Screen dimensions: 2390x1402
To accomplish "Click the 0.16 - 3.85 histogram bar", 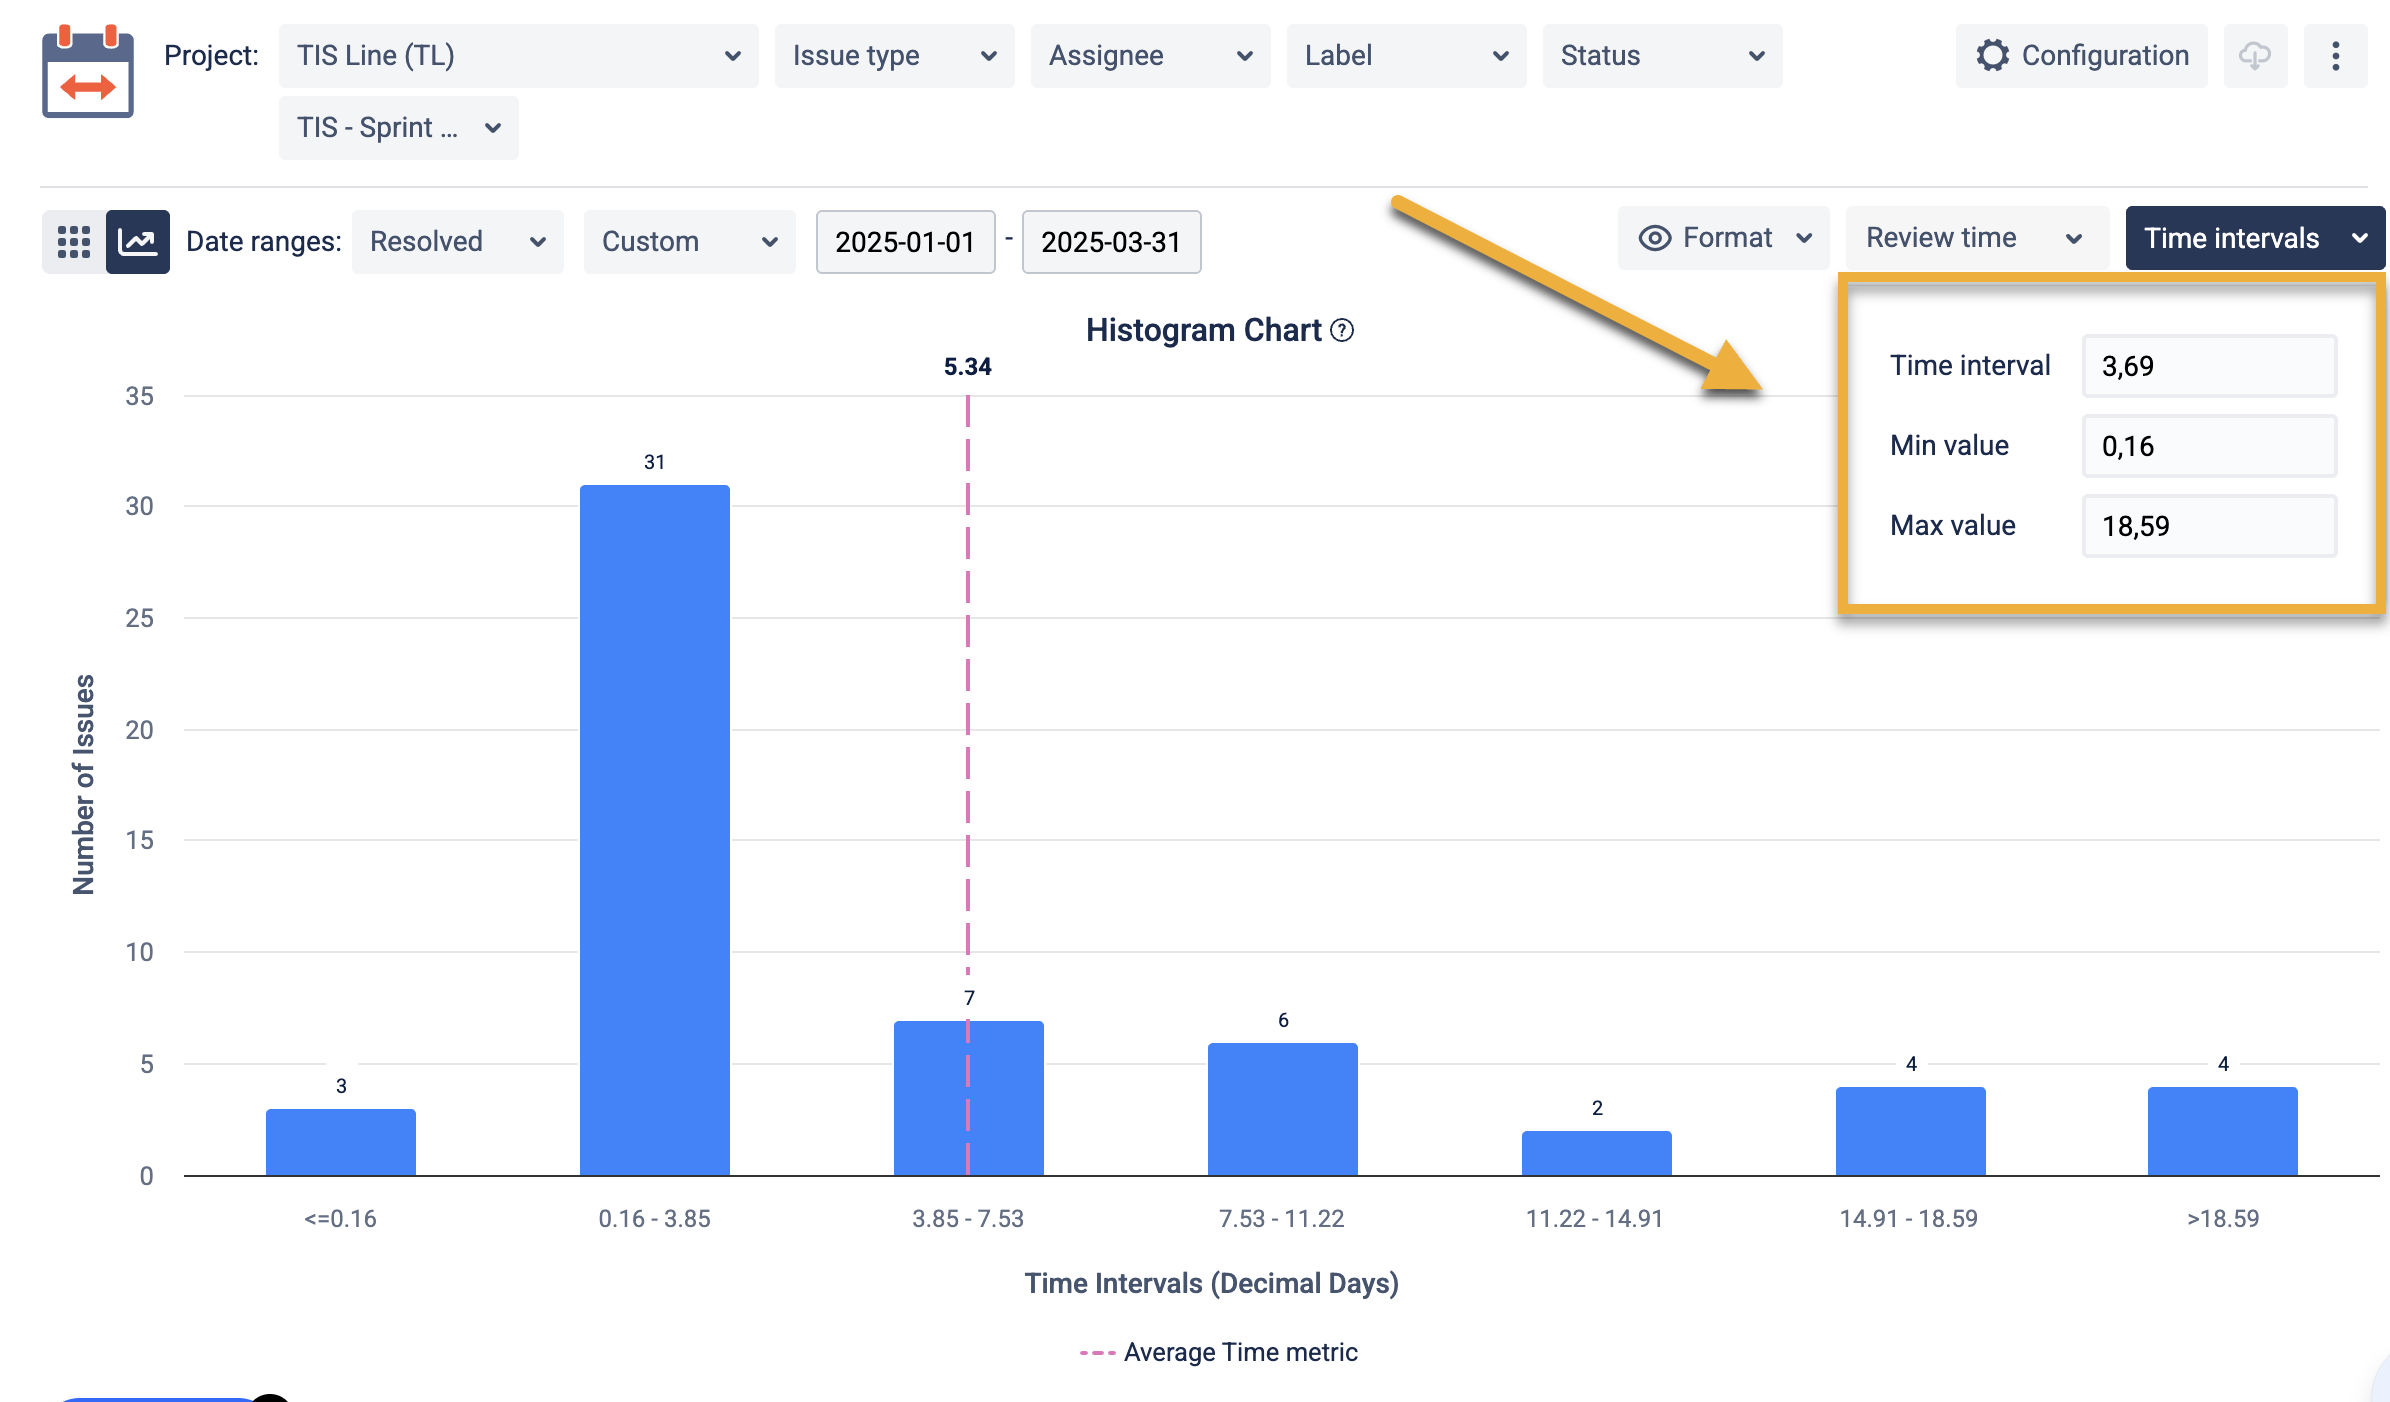I will tap(654, 830).
